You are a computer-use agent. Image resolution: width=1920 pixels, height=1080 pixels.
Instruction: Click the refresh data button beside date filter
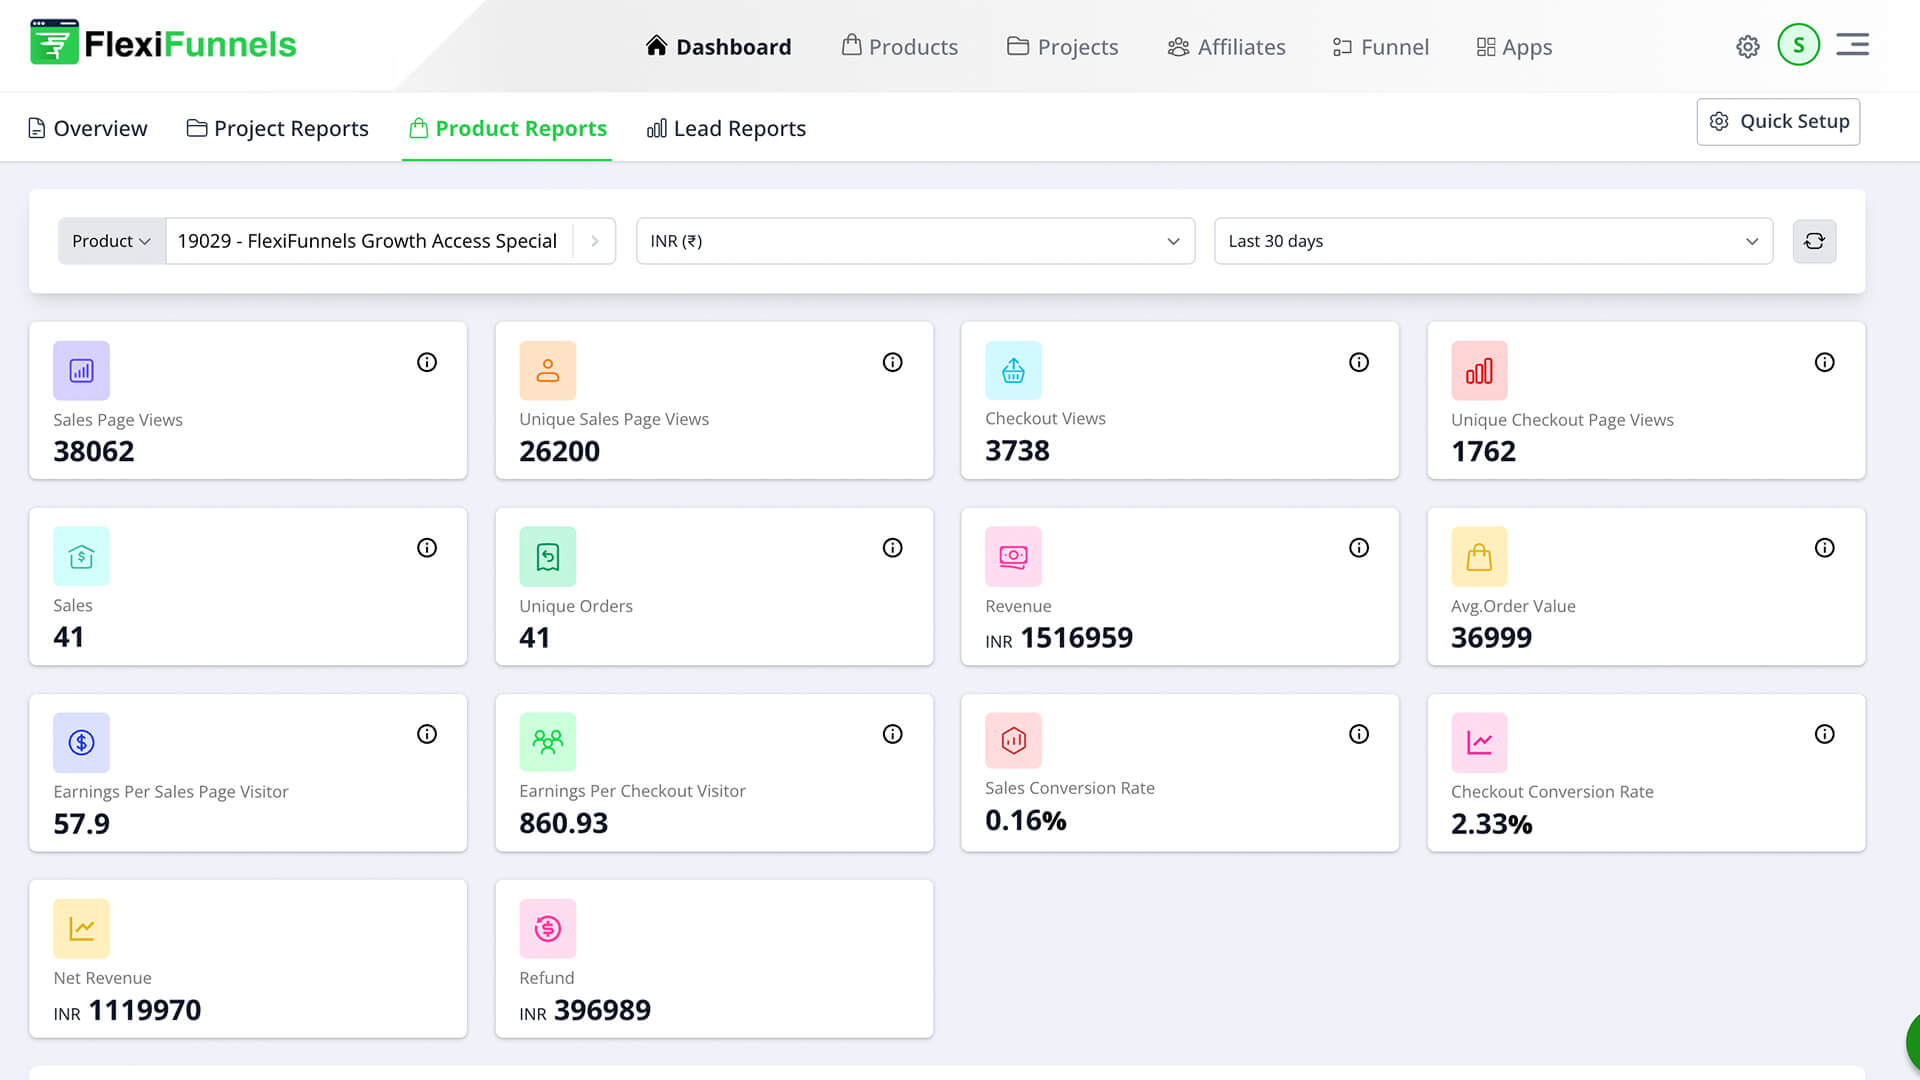point(1814,241)
